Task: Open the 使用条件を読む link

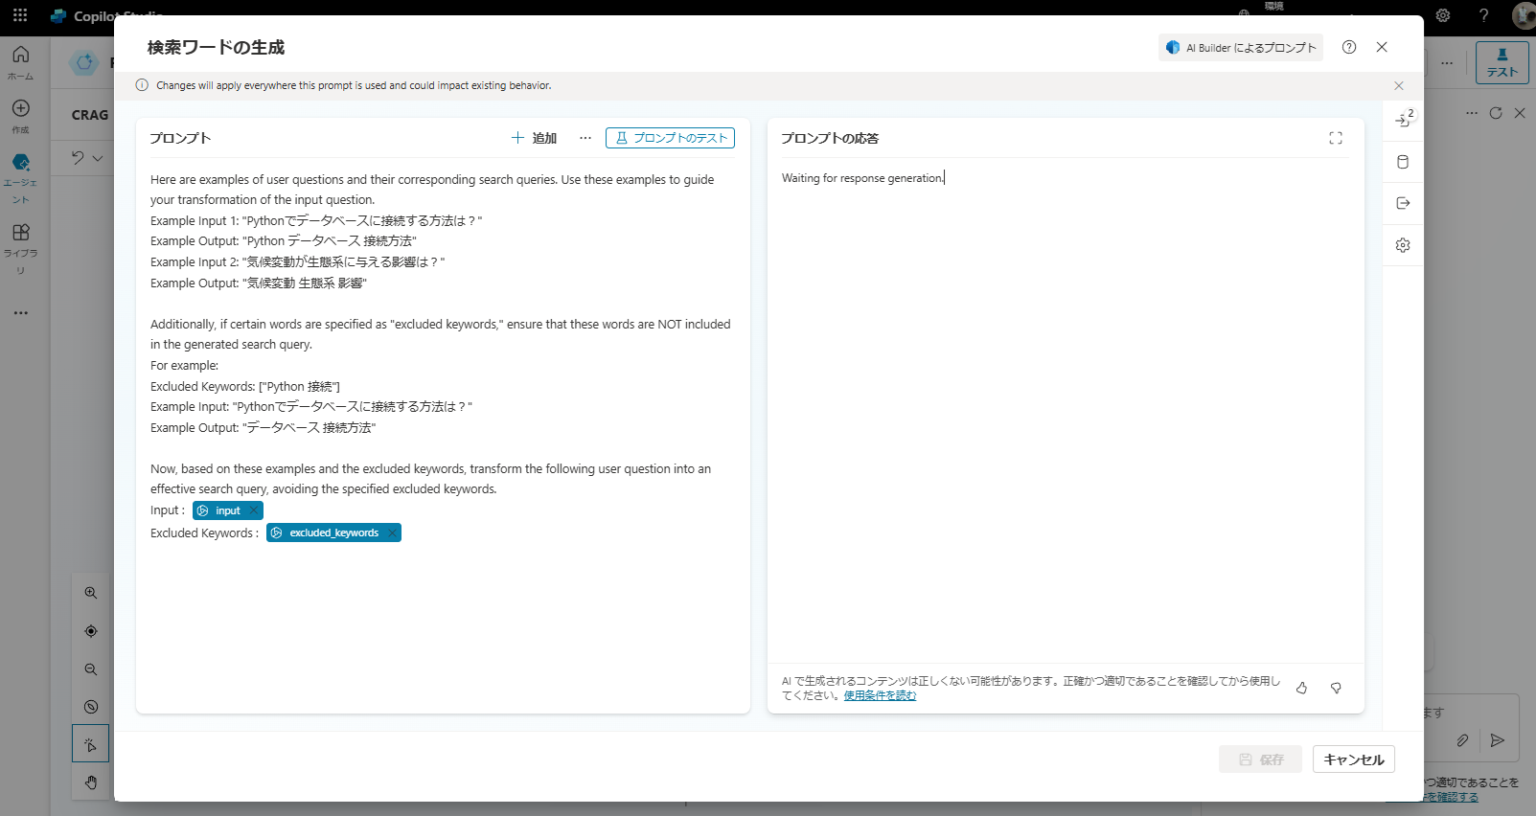Action: 879,694
